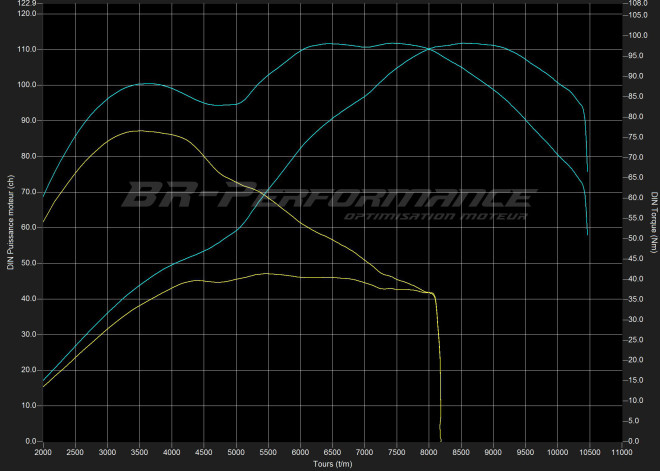Click the 'Tours (t/m)' x-axis title
660x471 pixels.
pyautogui.click(x=332, y=464)
